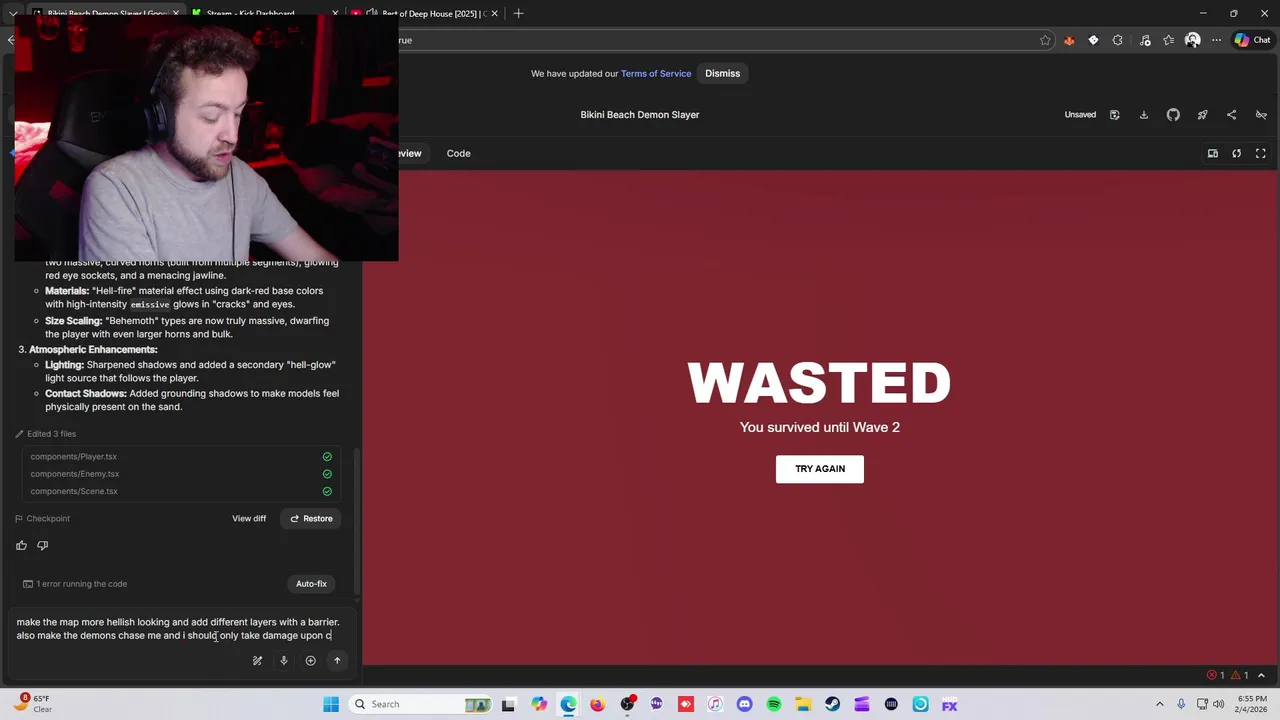This screenshot has height=720, width=1280.
Task: Open components/Enemy.tsx file entry
Action: point(181,474)
